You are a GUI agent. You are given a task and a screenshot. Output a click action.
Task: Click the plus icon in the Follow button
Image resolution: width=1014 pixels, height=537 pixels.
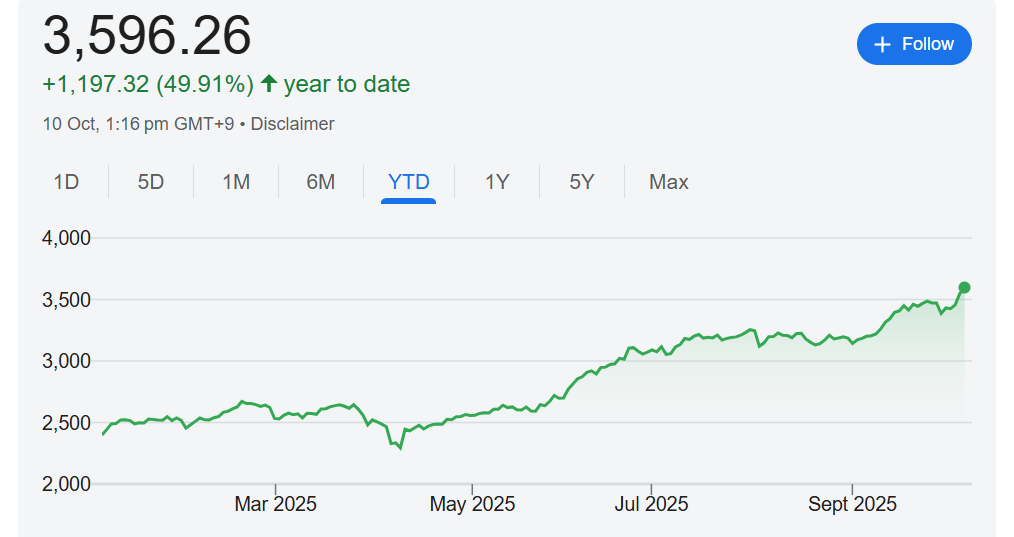click(x=882, y=45)
